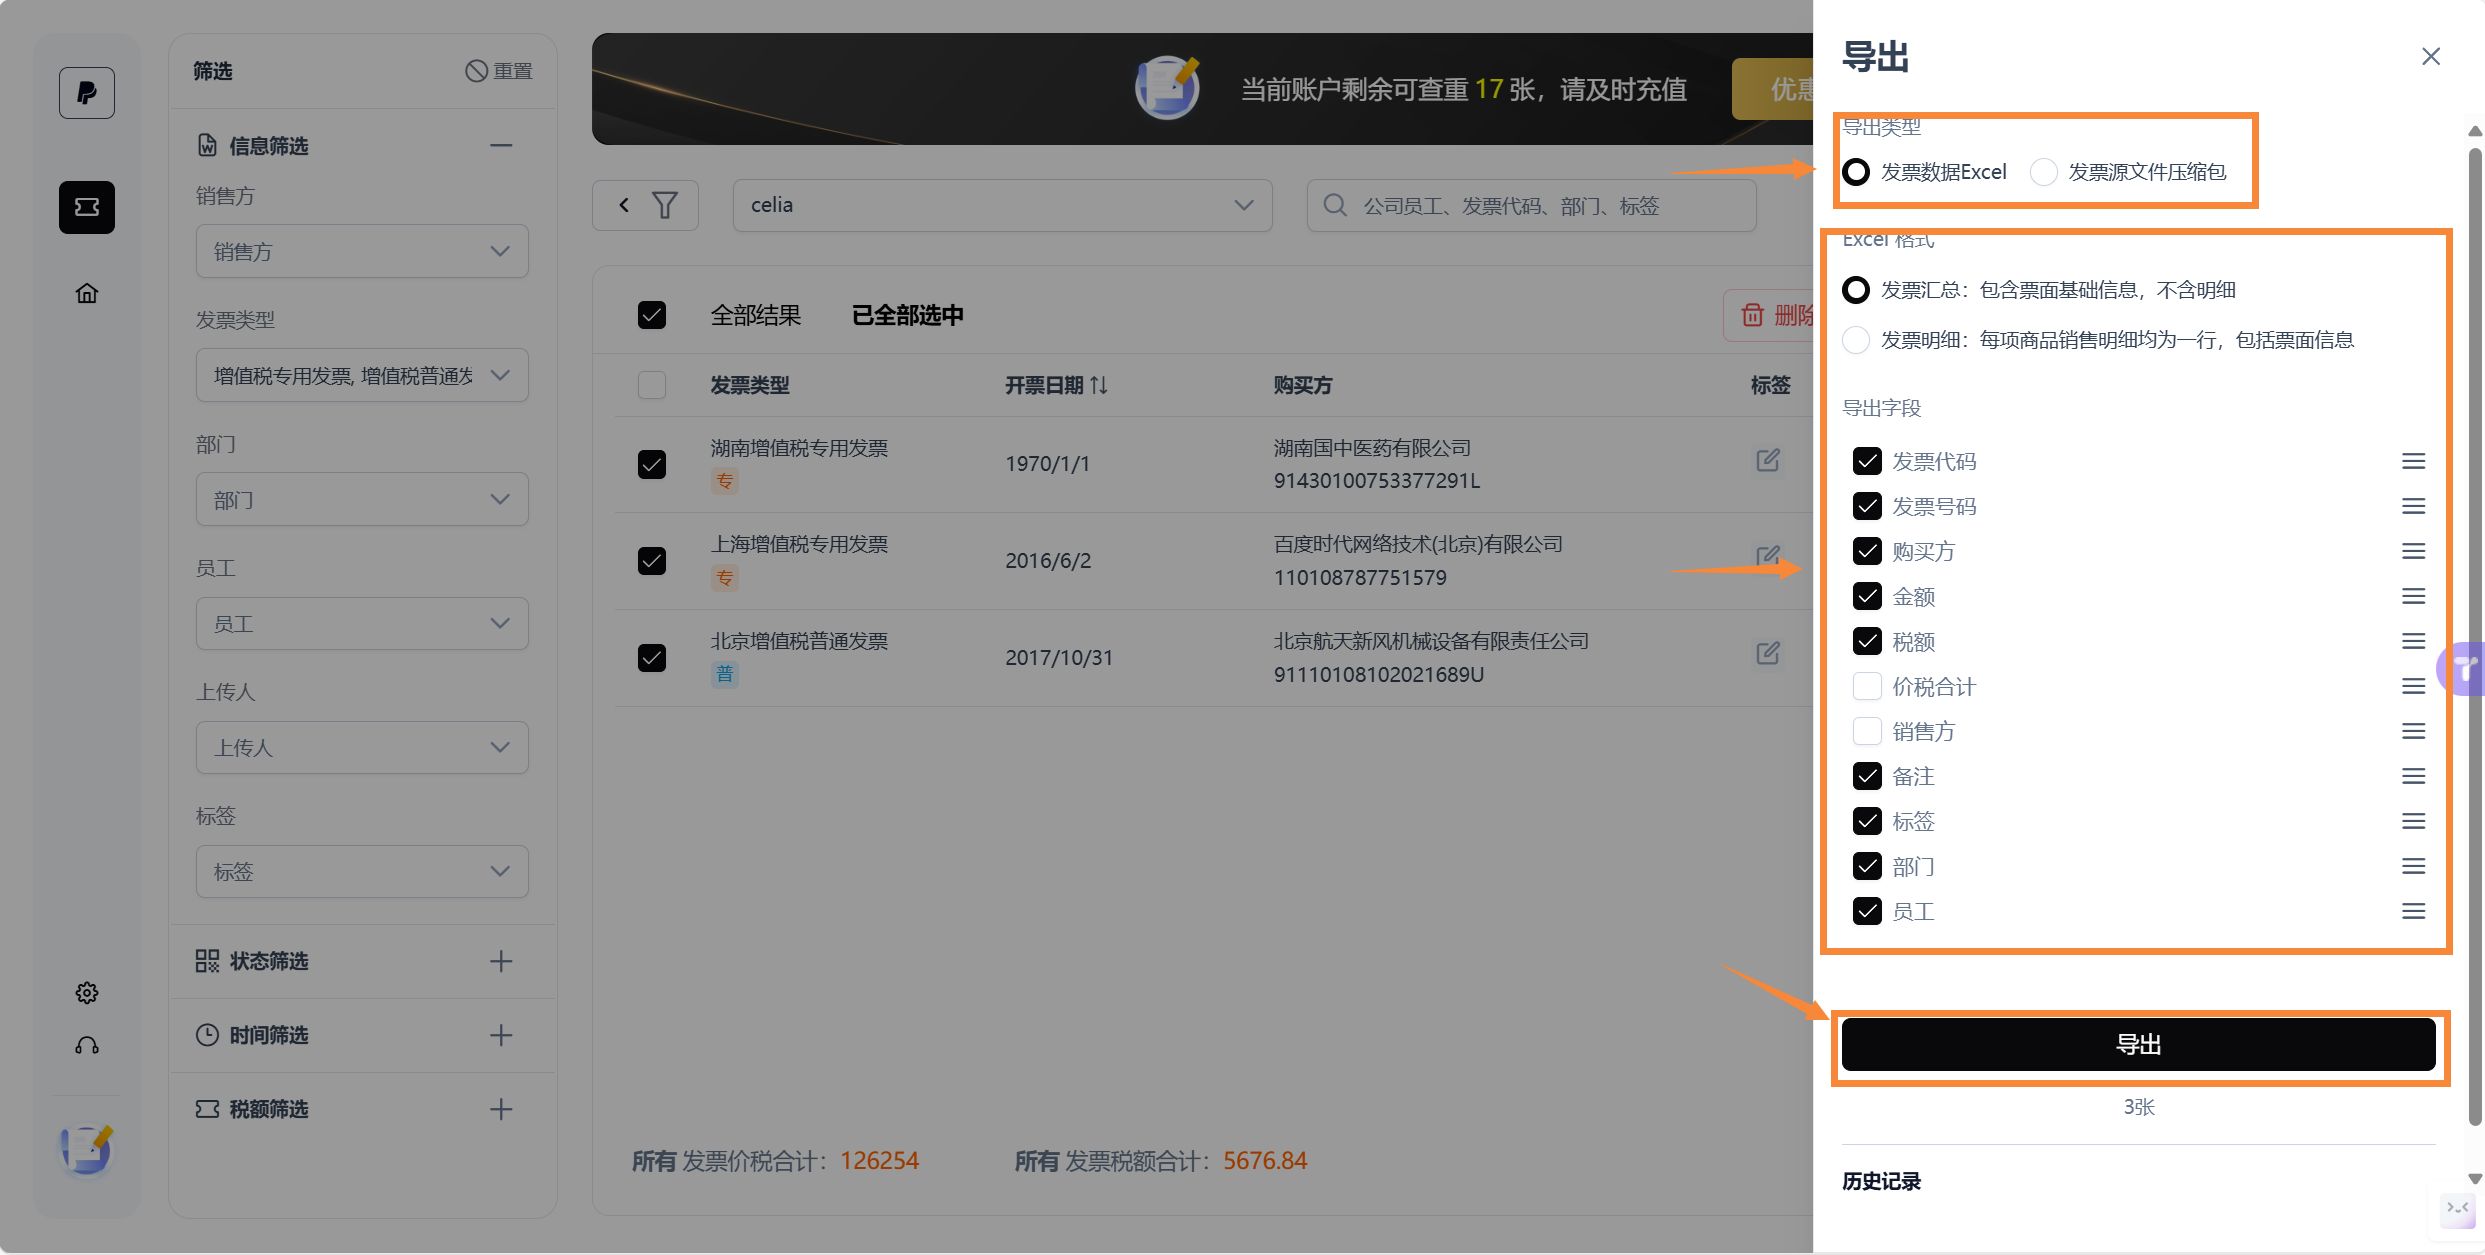2485x1255 pixels.
Task: Go to home via sidebar house icon
Action: tap(87, 293)
